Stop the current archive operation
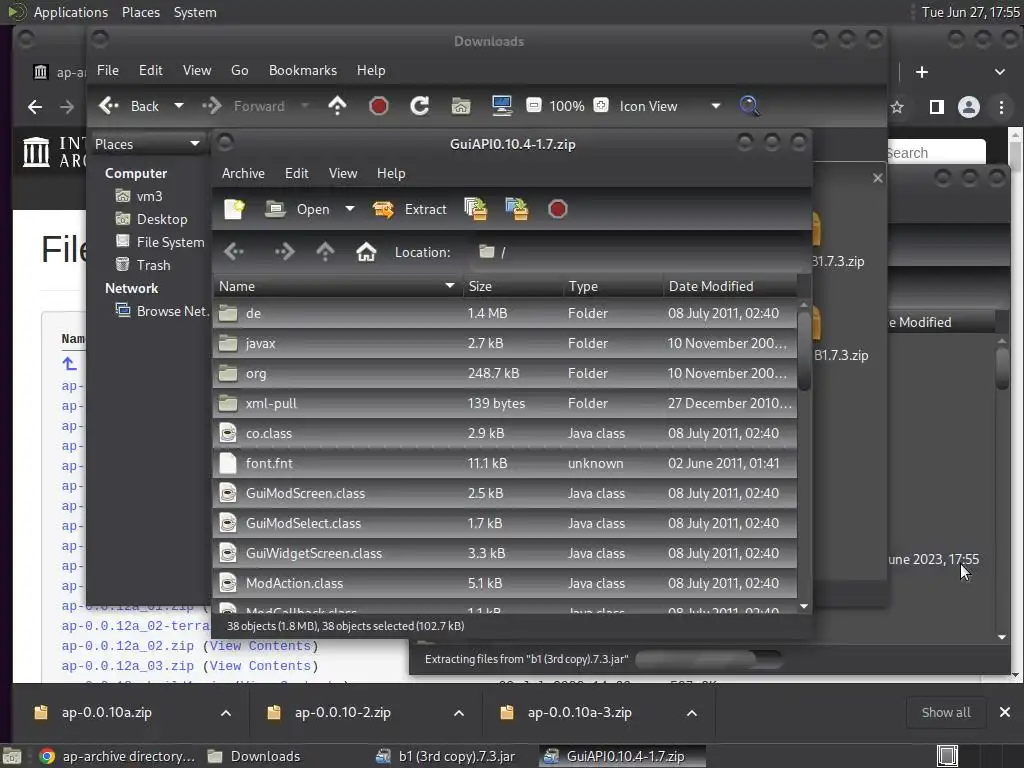Image resolution: width=1024 pixels, height=768 pixels. (x=558, y=210)
